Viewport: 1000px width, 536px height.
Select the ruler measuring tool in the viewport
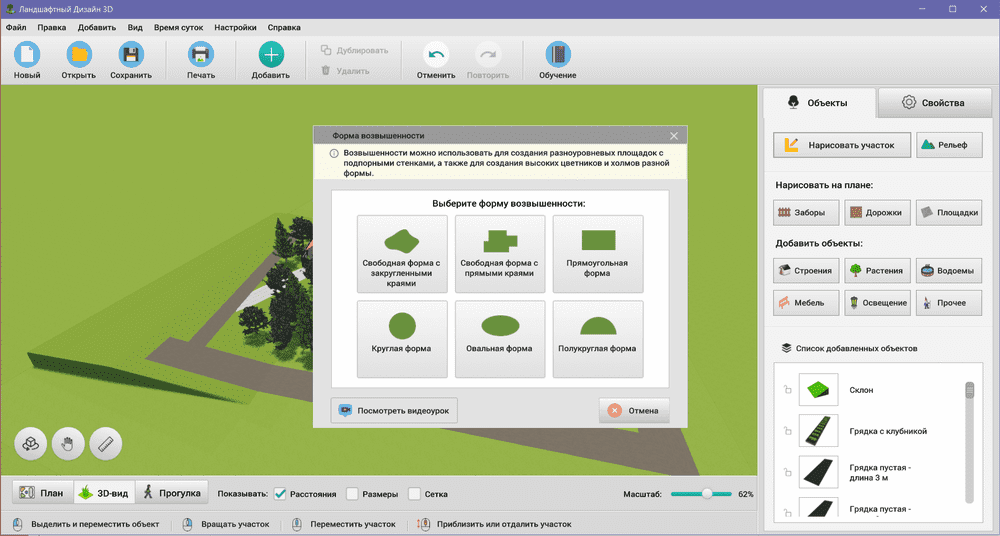(105, 443)
